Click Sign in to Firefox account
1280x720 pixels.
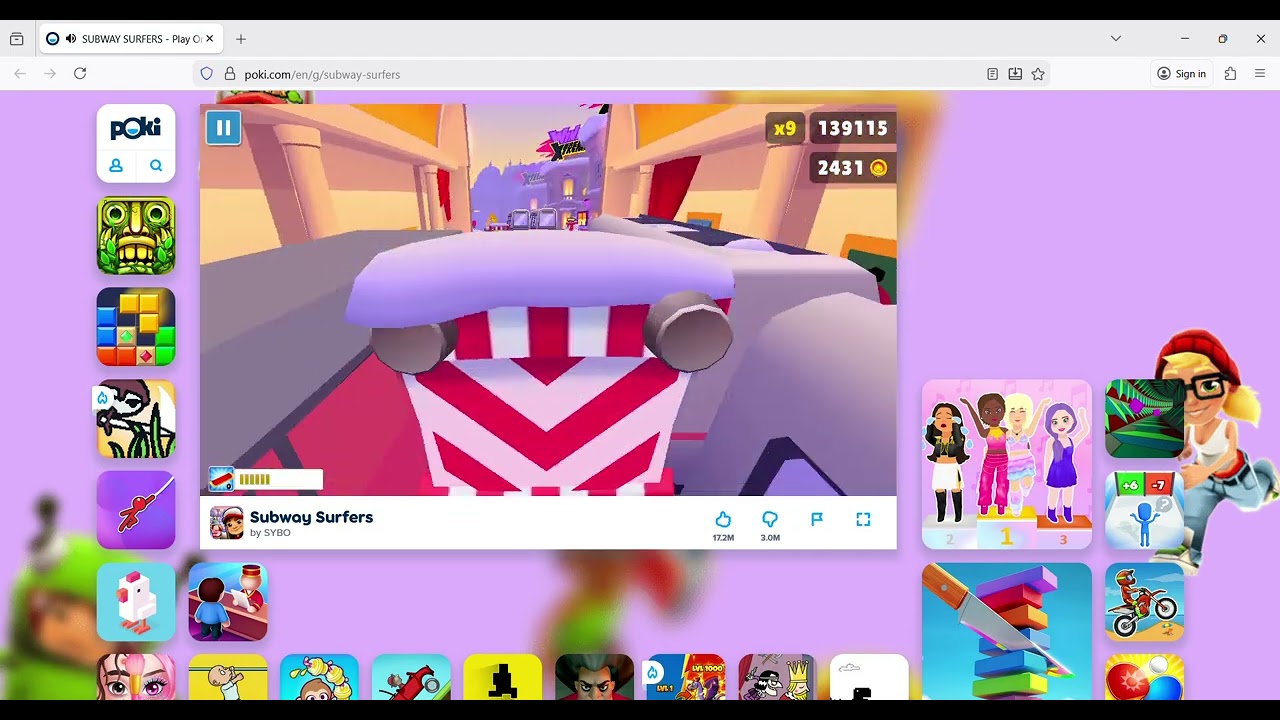[x=1181, y=73]
